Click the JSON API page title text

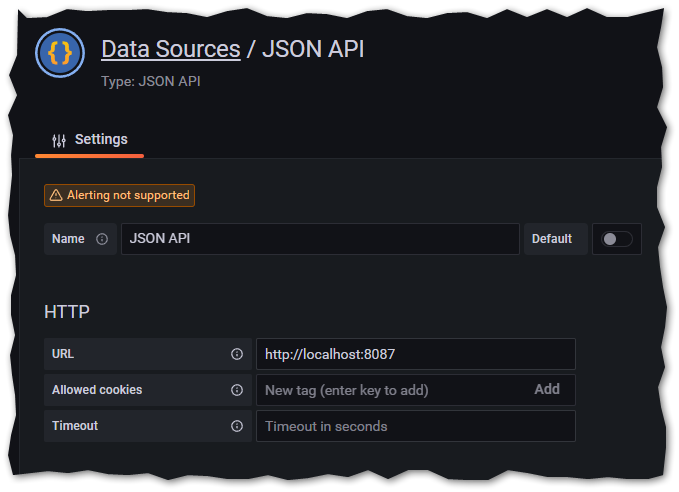click(x=313, y=49)
